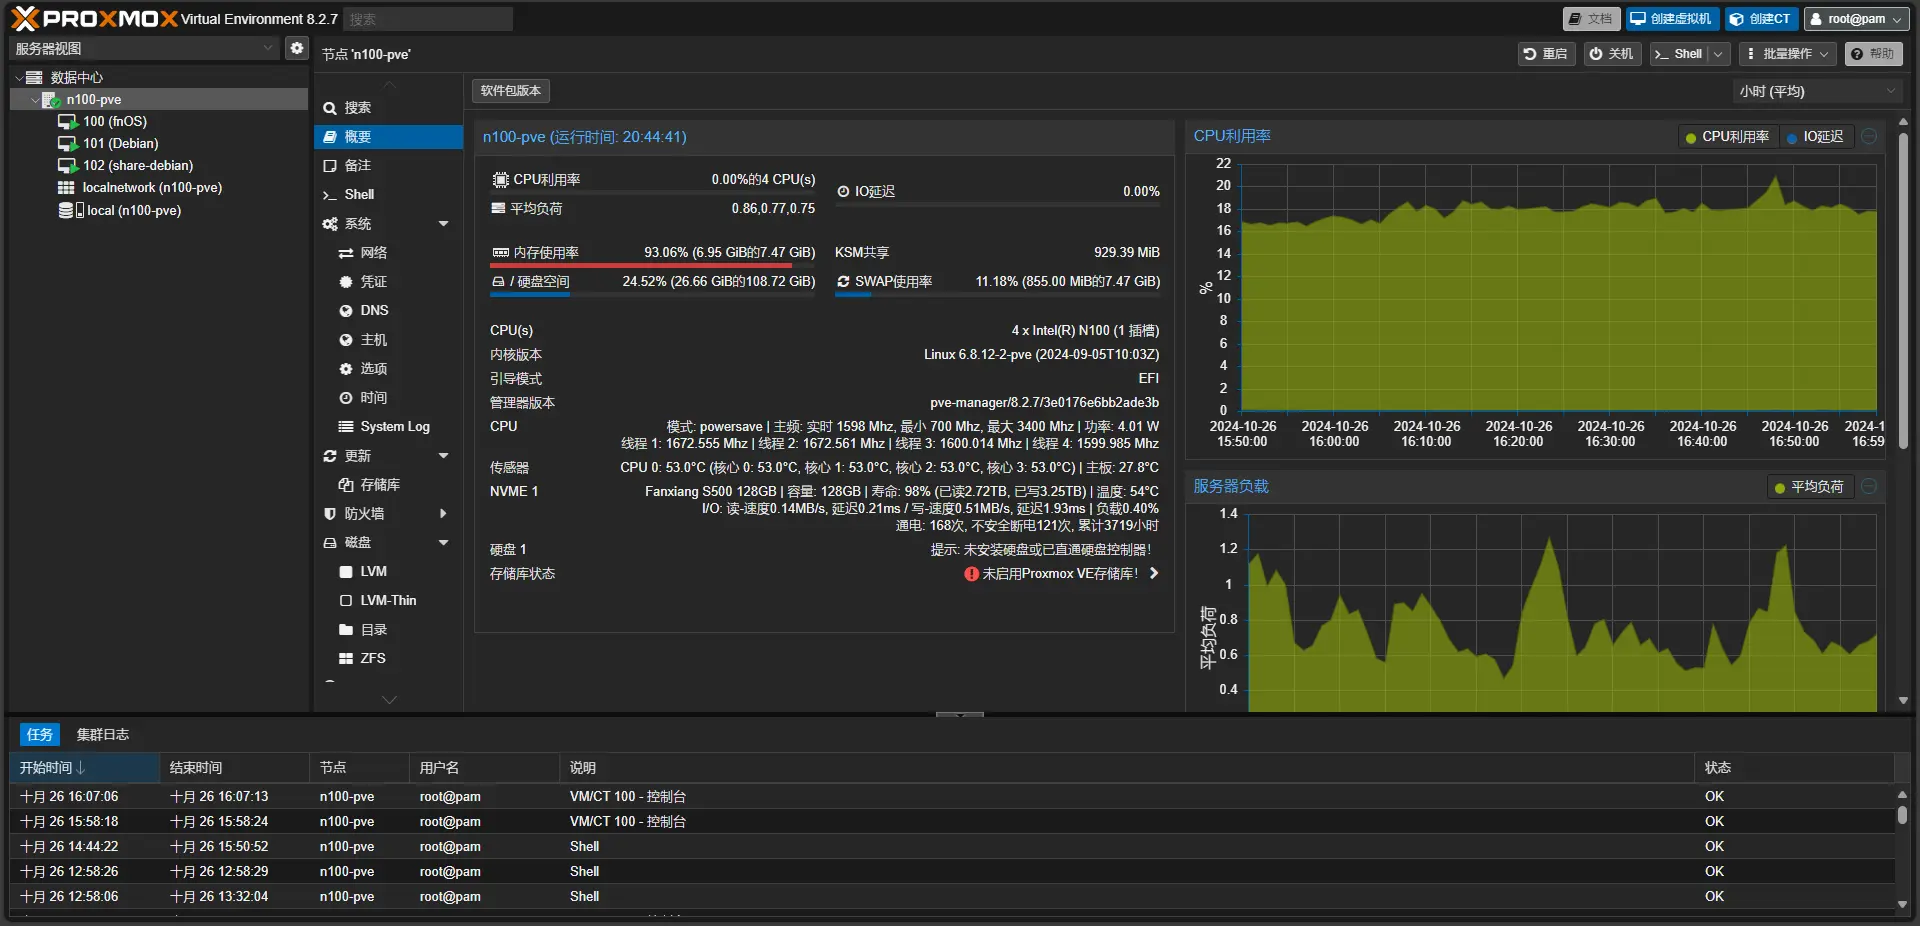Open the DNS settings entry
1920x926 pixels.
(x=374, y=310)
